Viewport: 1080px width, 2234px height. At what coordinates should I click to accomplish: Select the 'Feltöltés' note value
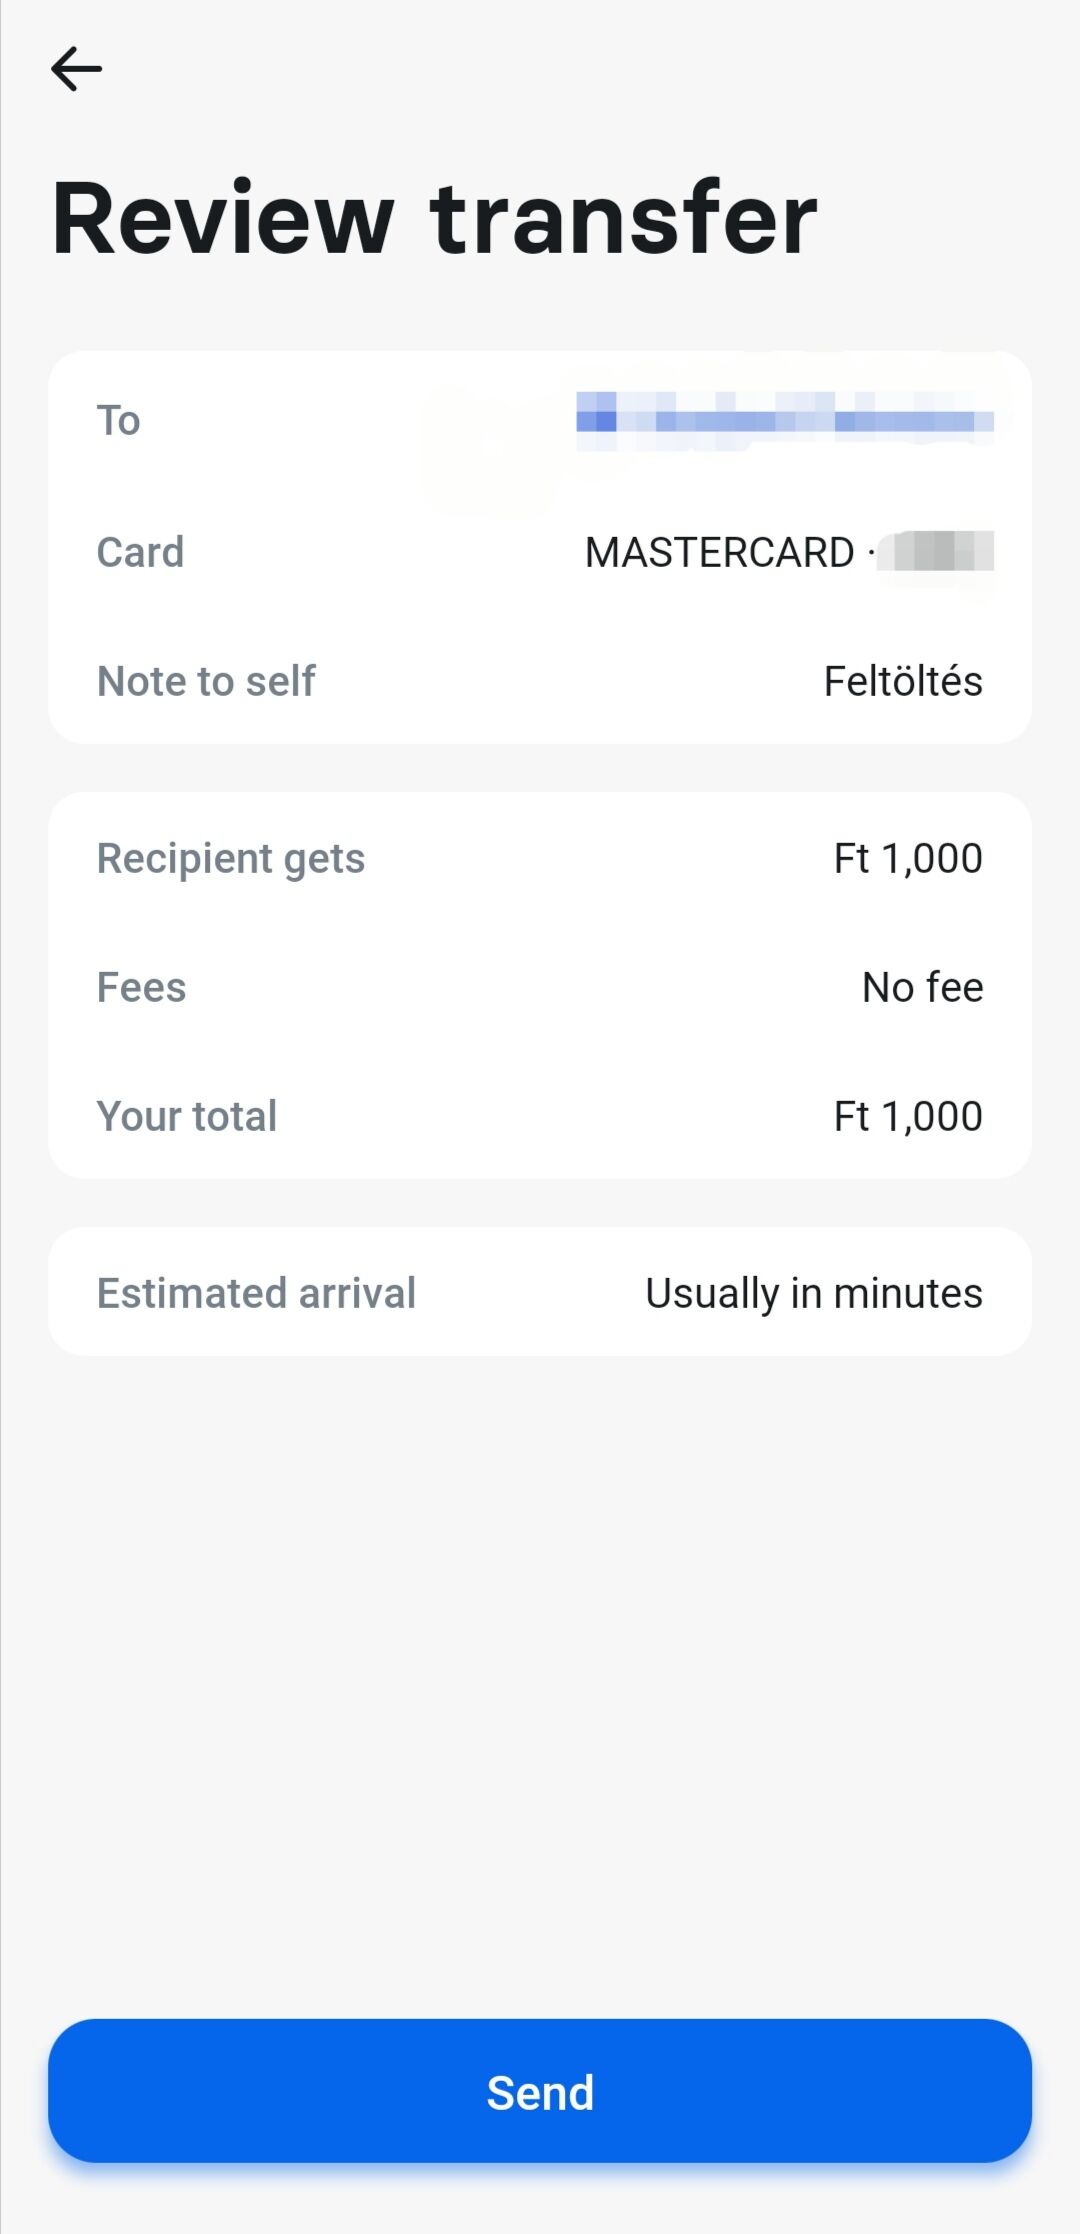(903, 681)
